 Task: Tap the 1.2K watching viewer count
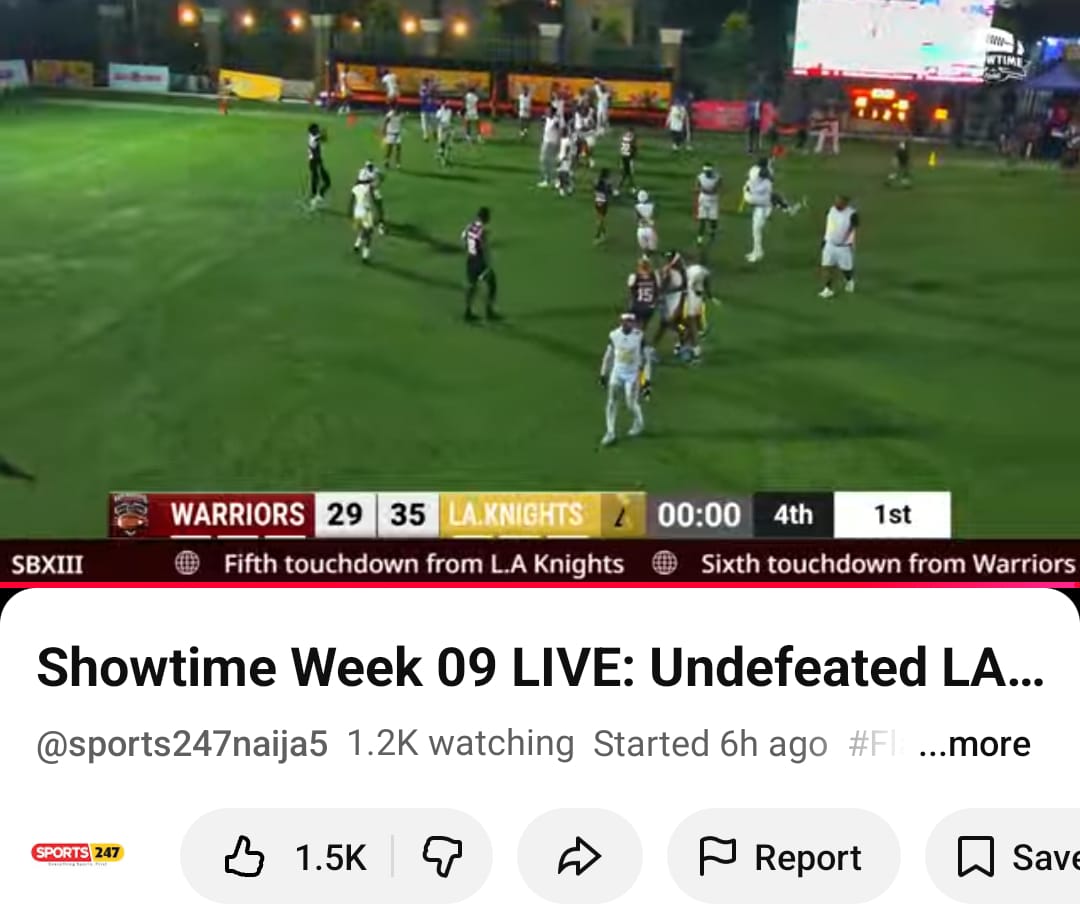tap(461, 744)
